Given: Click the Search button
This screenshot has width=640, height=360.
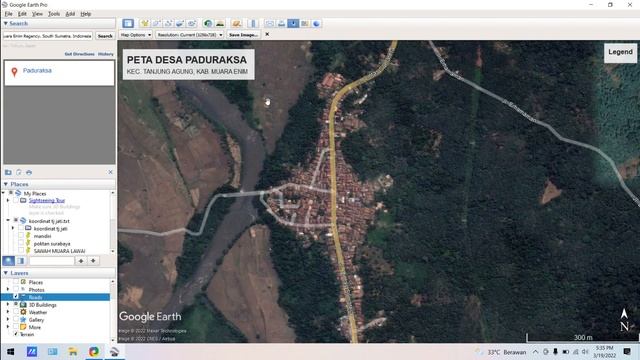Looking at the screenshot, I should pos(105,36).
